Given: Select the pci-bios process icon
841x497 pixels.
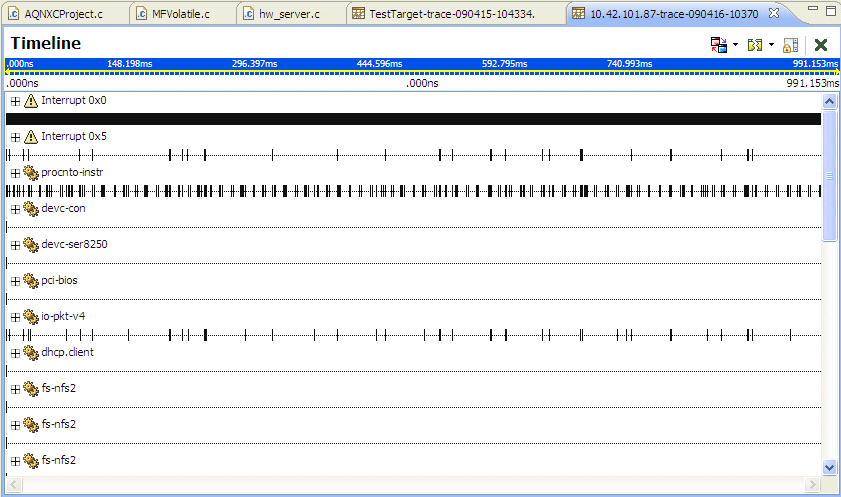Looking at the screenshot, I should click(31, 281).
